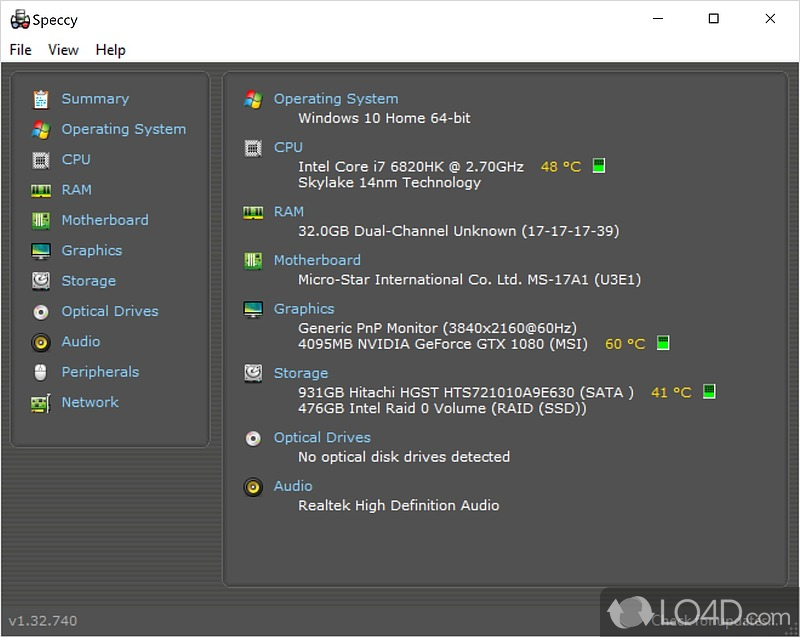Follow the Operating System heading link in summary
800x637 pixels.
(336, 98)
